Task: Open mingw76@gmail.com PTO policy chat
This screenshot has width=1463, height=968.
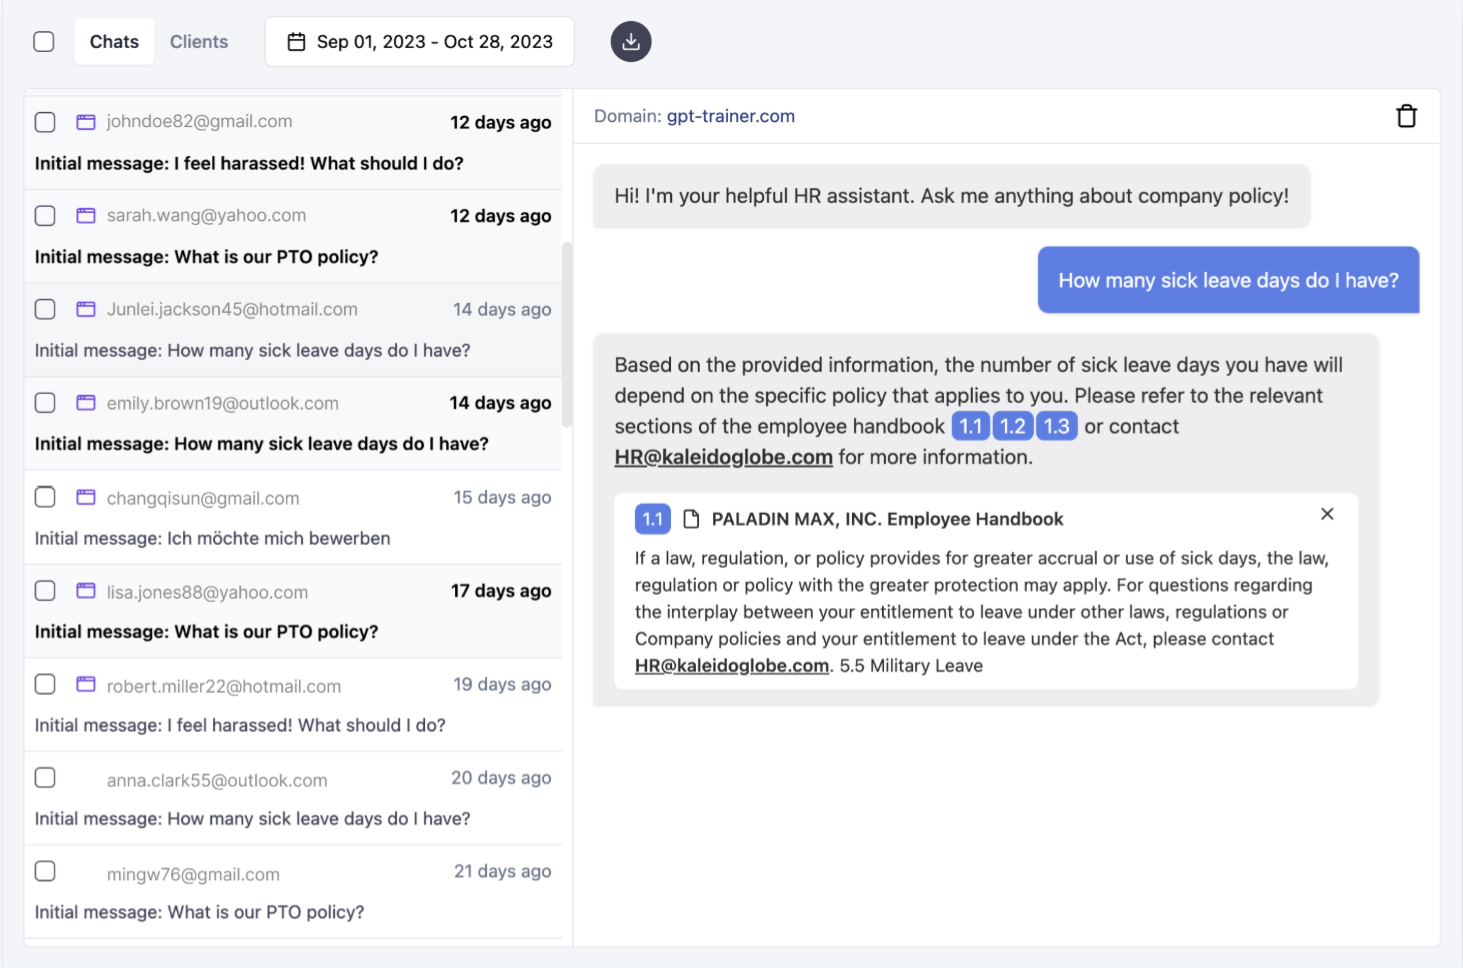Action: click(293, 892)
